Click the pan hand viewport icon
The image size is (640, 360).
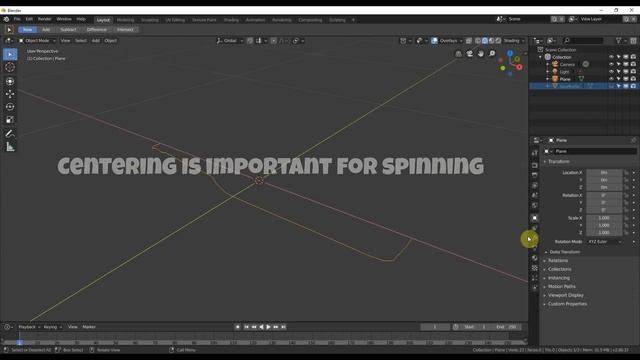pos(481,53)
